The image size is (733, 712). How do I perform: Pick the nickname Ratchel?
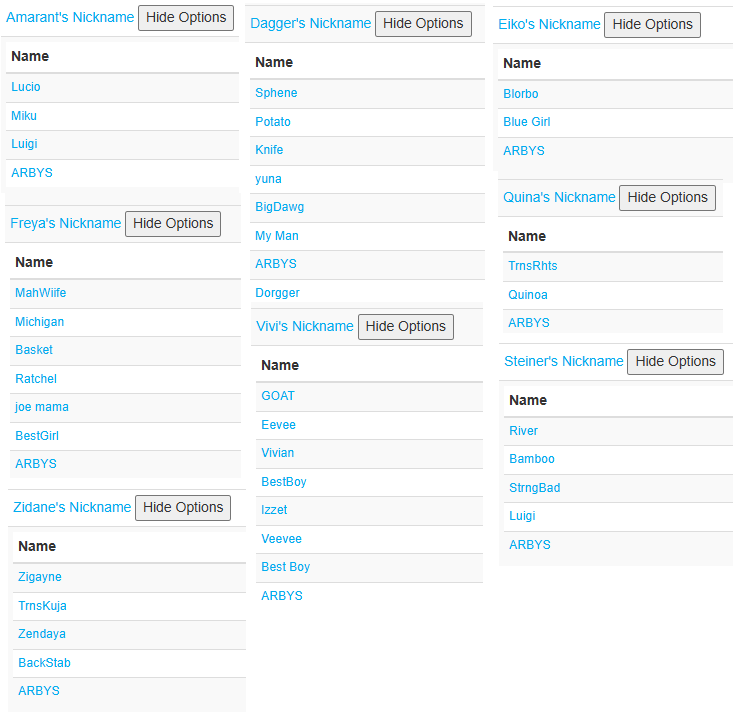coord(36,379)
